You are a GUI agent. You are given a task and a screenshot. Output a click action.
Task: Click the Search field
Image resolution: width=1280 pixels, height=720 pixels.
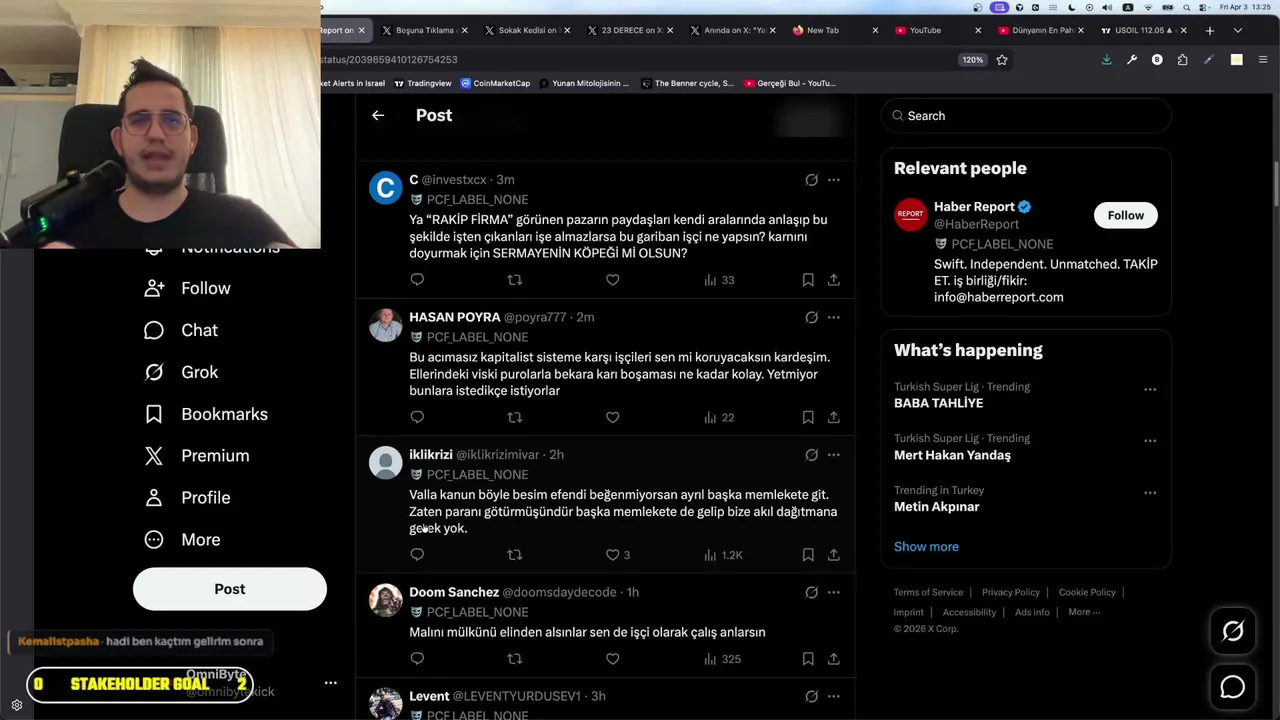pyautogui.click(x=1026, y=116)
